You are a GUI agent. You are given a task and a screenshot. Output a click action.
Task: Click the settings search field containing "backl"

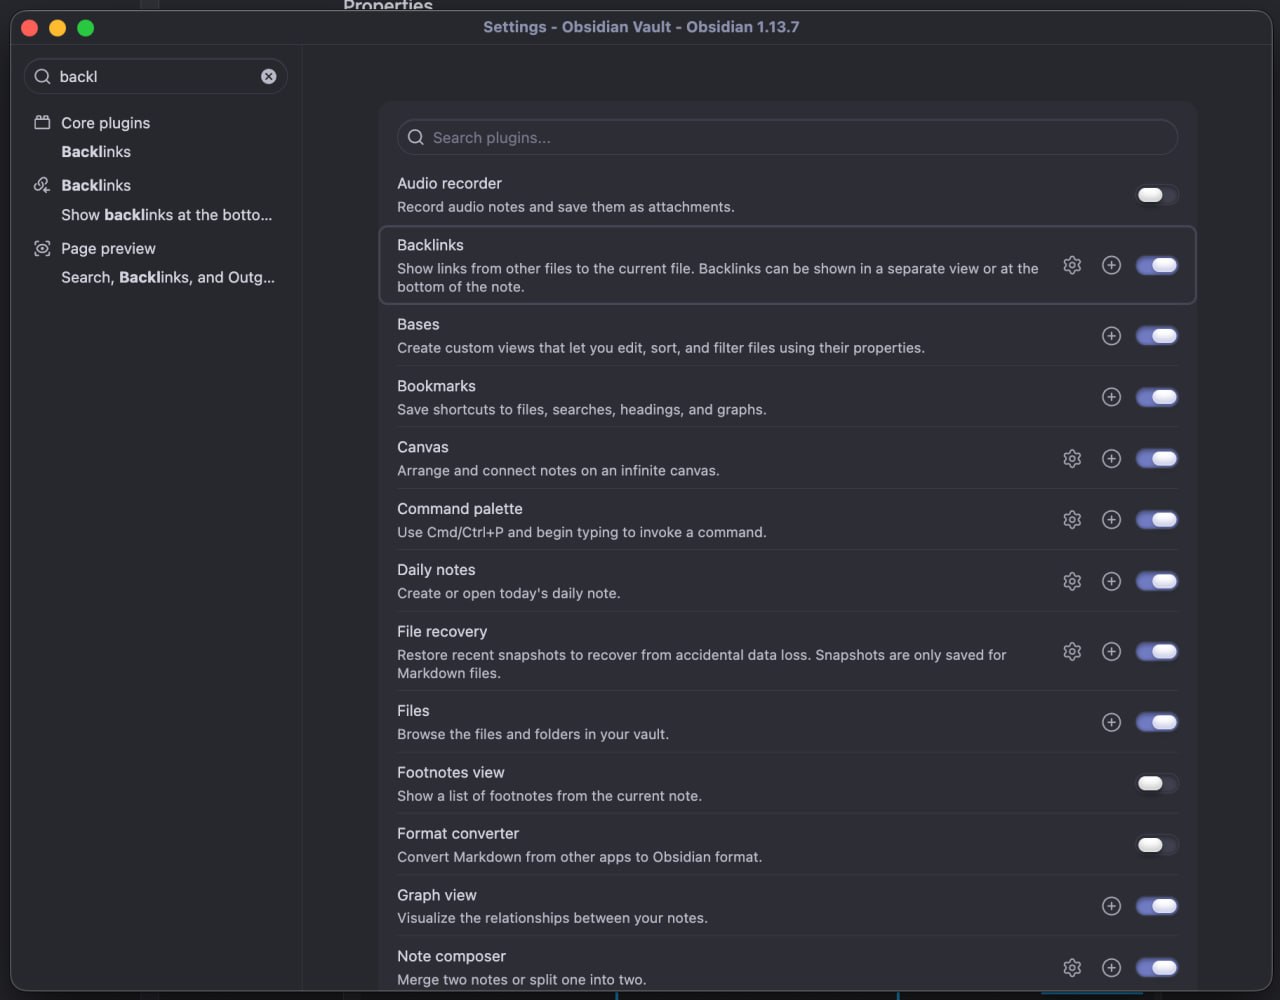tap(156, 76)
